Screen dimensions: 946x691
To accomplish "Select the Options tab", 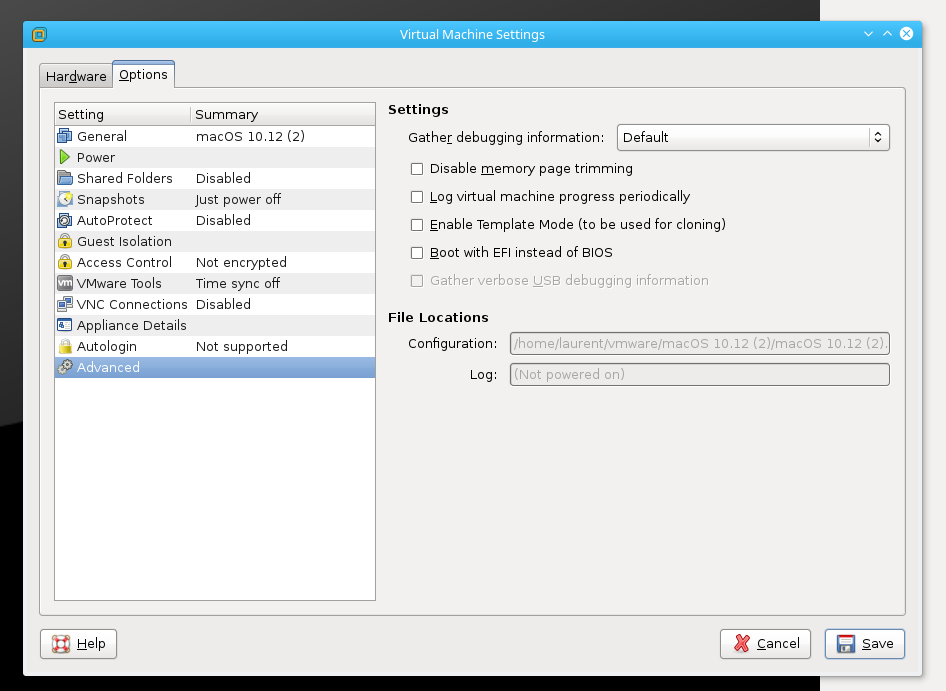I will [x=144, y=74].
